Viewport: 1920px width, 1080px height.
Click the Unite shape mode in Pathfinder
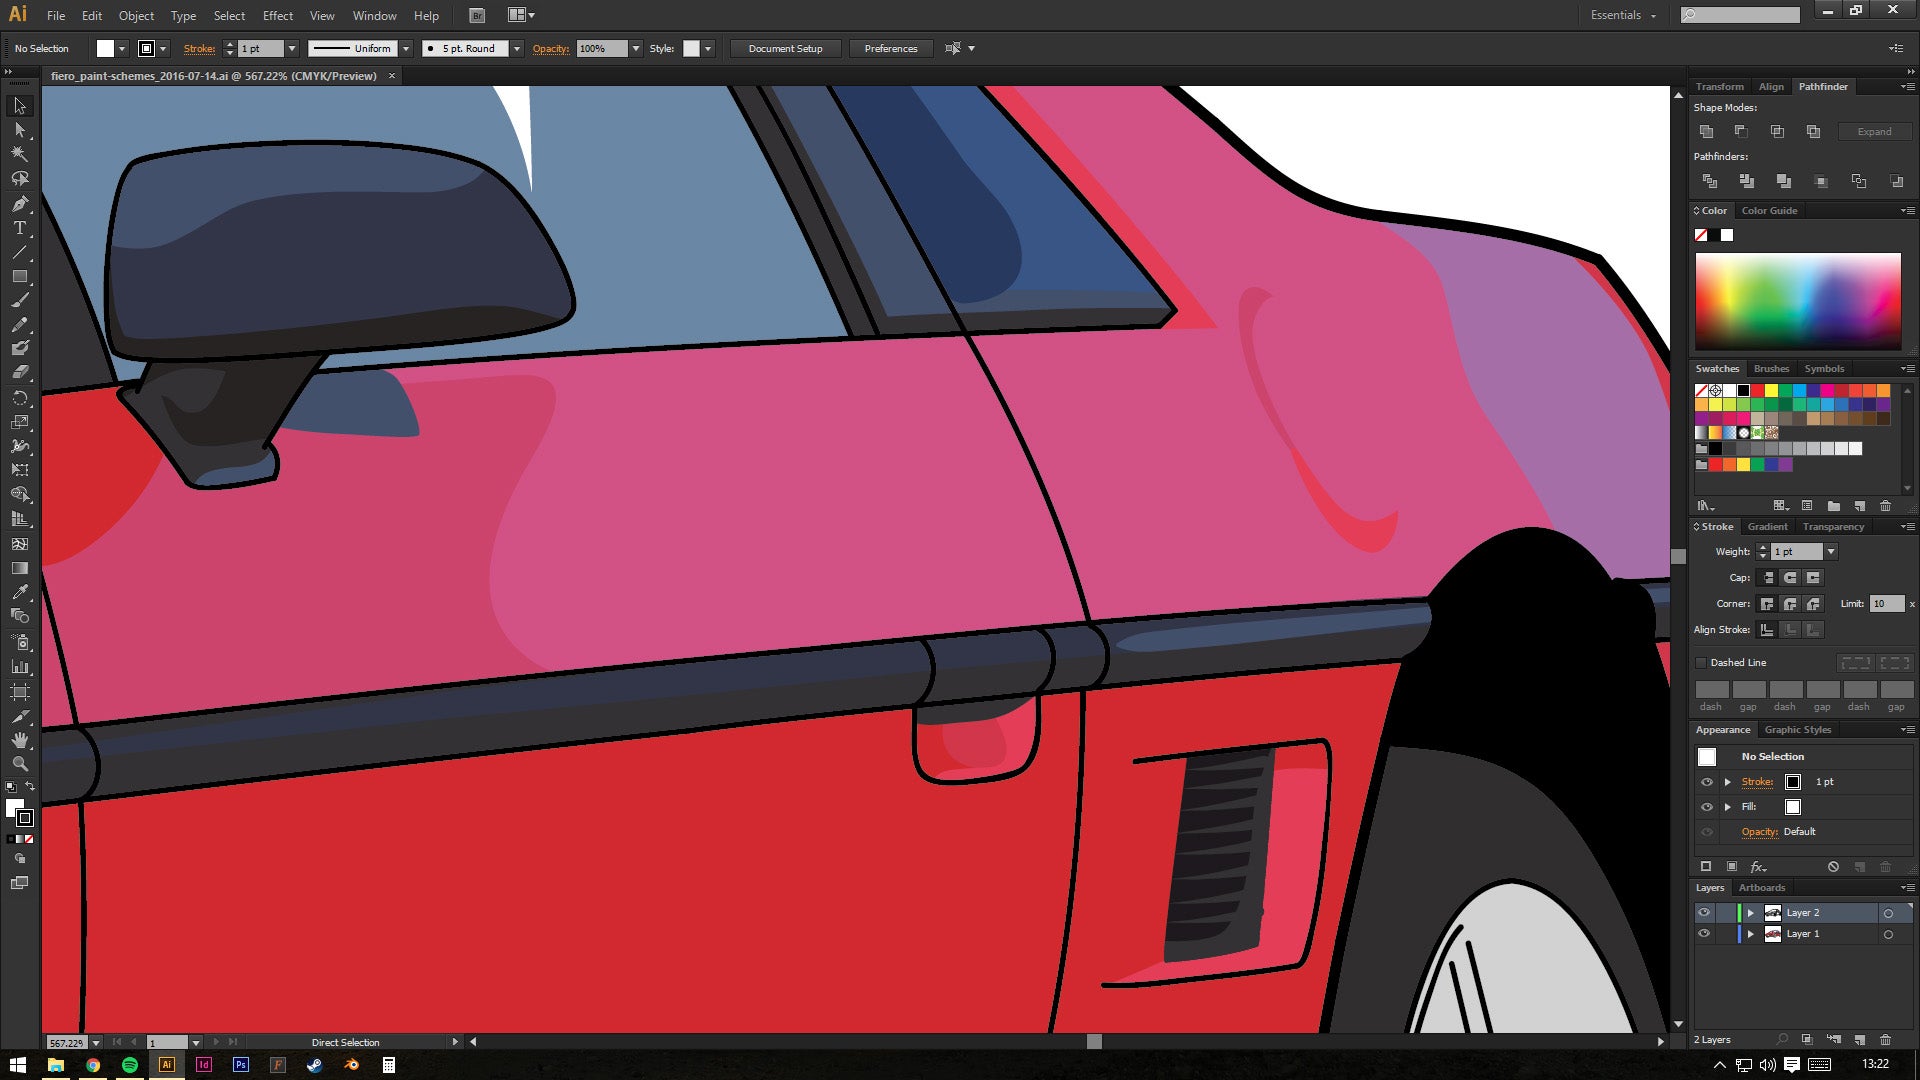(1706, 132)
